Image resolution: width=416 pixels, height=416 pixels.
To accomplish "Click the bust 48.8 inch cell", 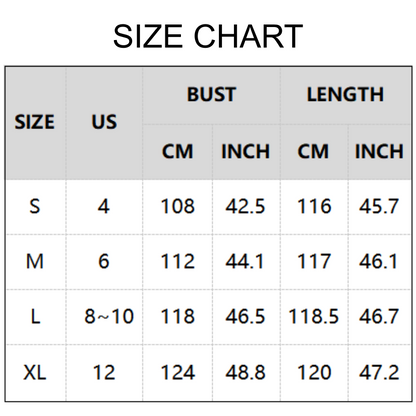I will (x=245, y=372).
